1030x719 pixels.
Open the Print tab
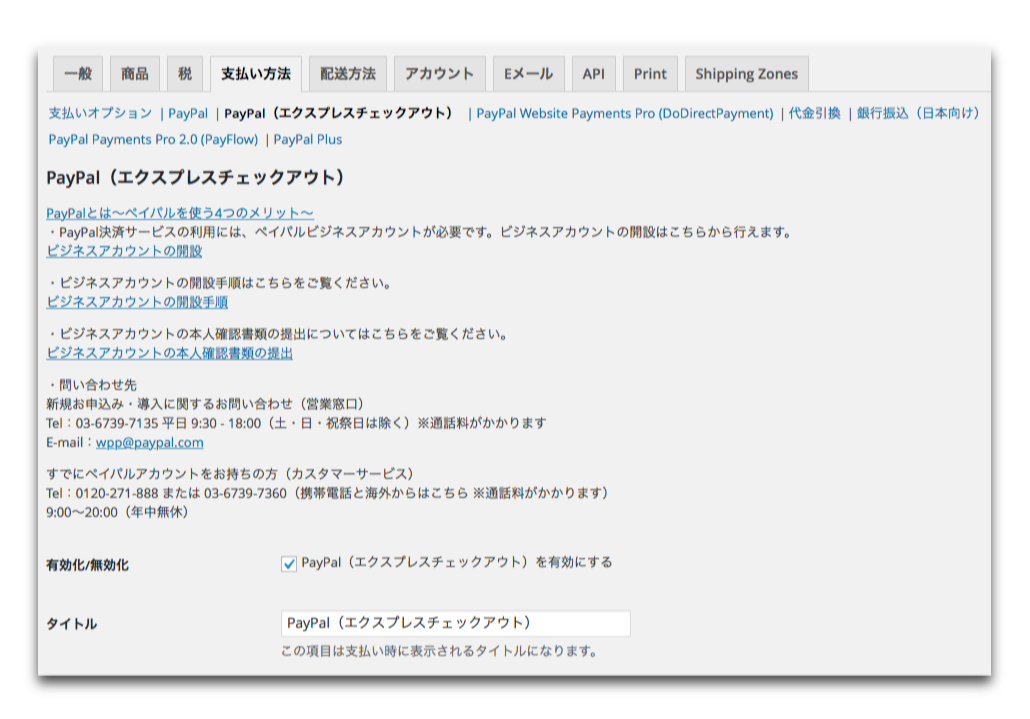(650, 74)
